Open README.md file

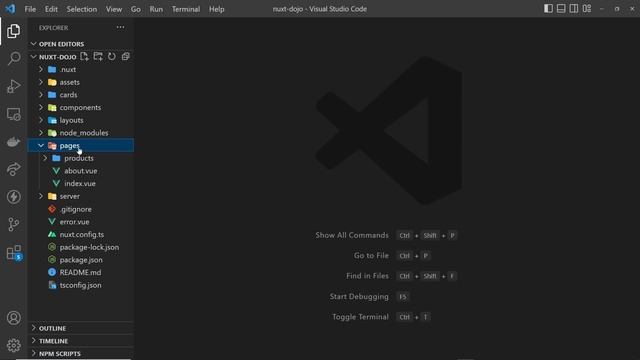[x=81, y=272]
